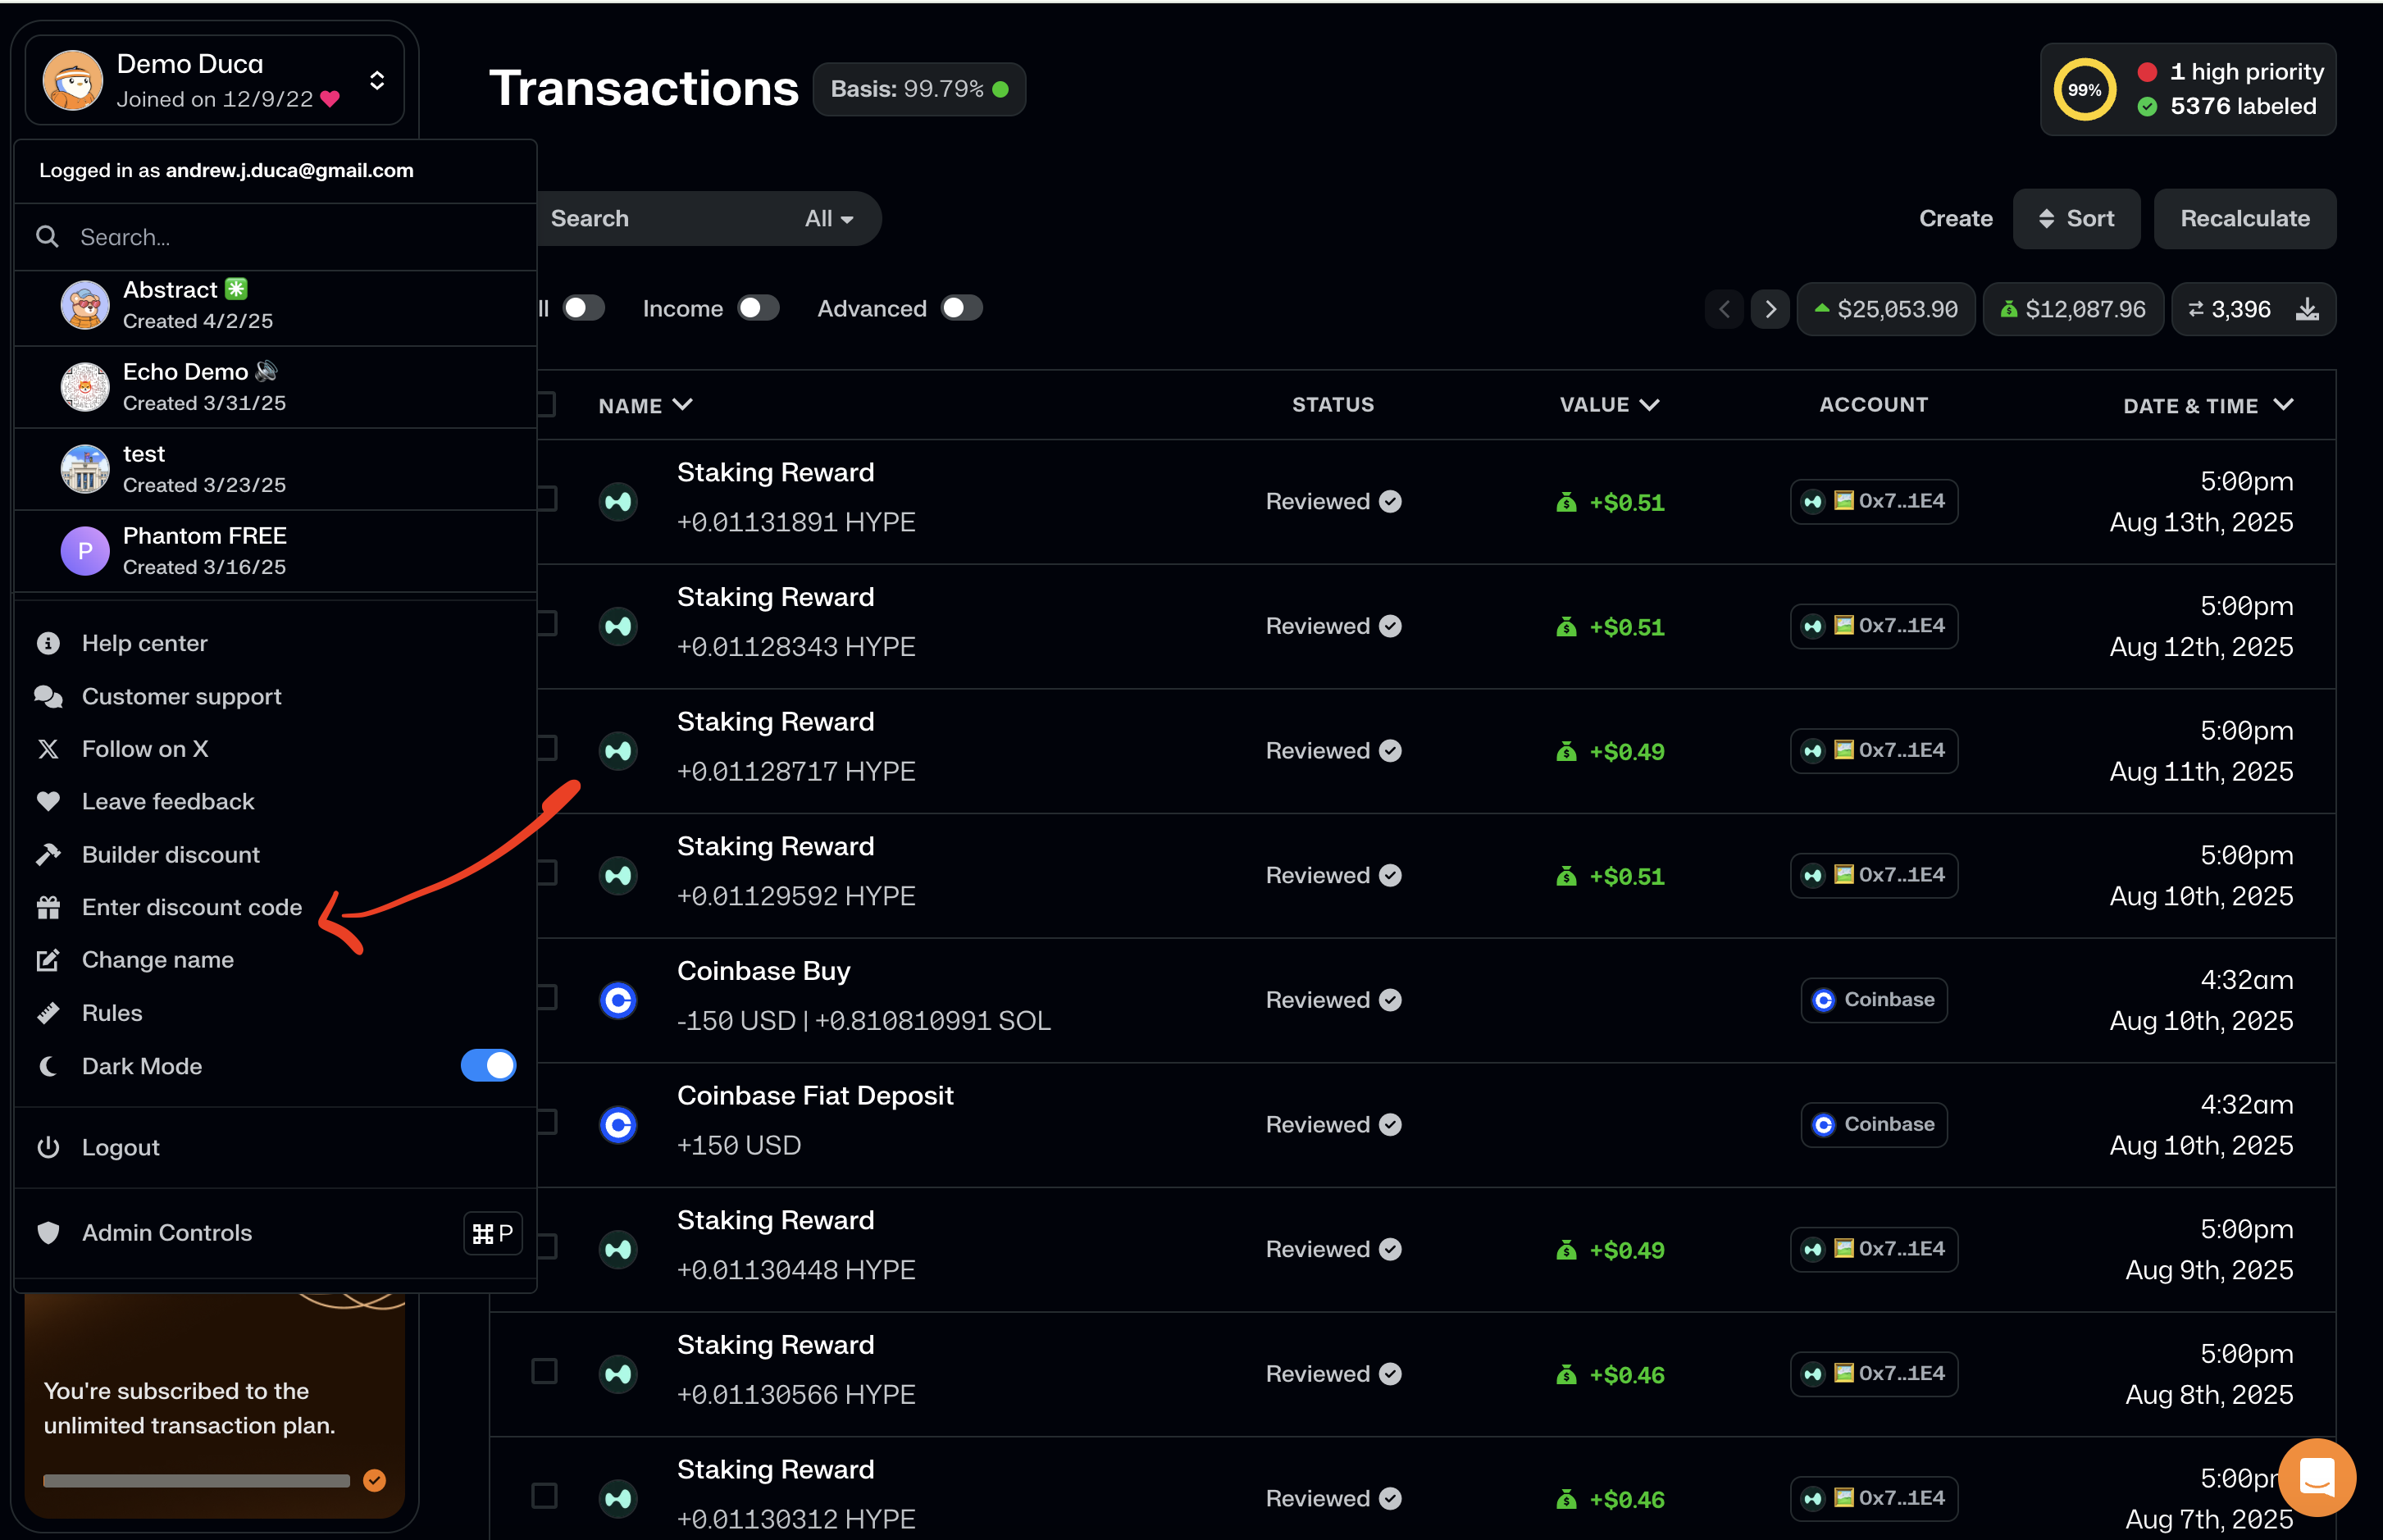
Task: Open the All search filter dropdown
Action: point(828,218)
